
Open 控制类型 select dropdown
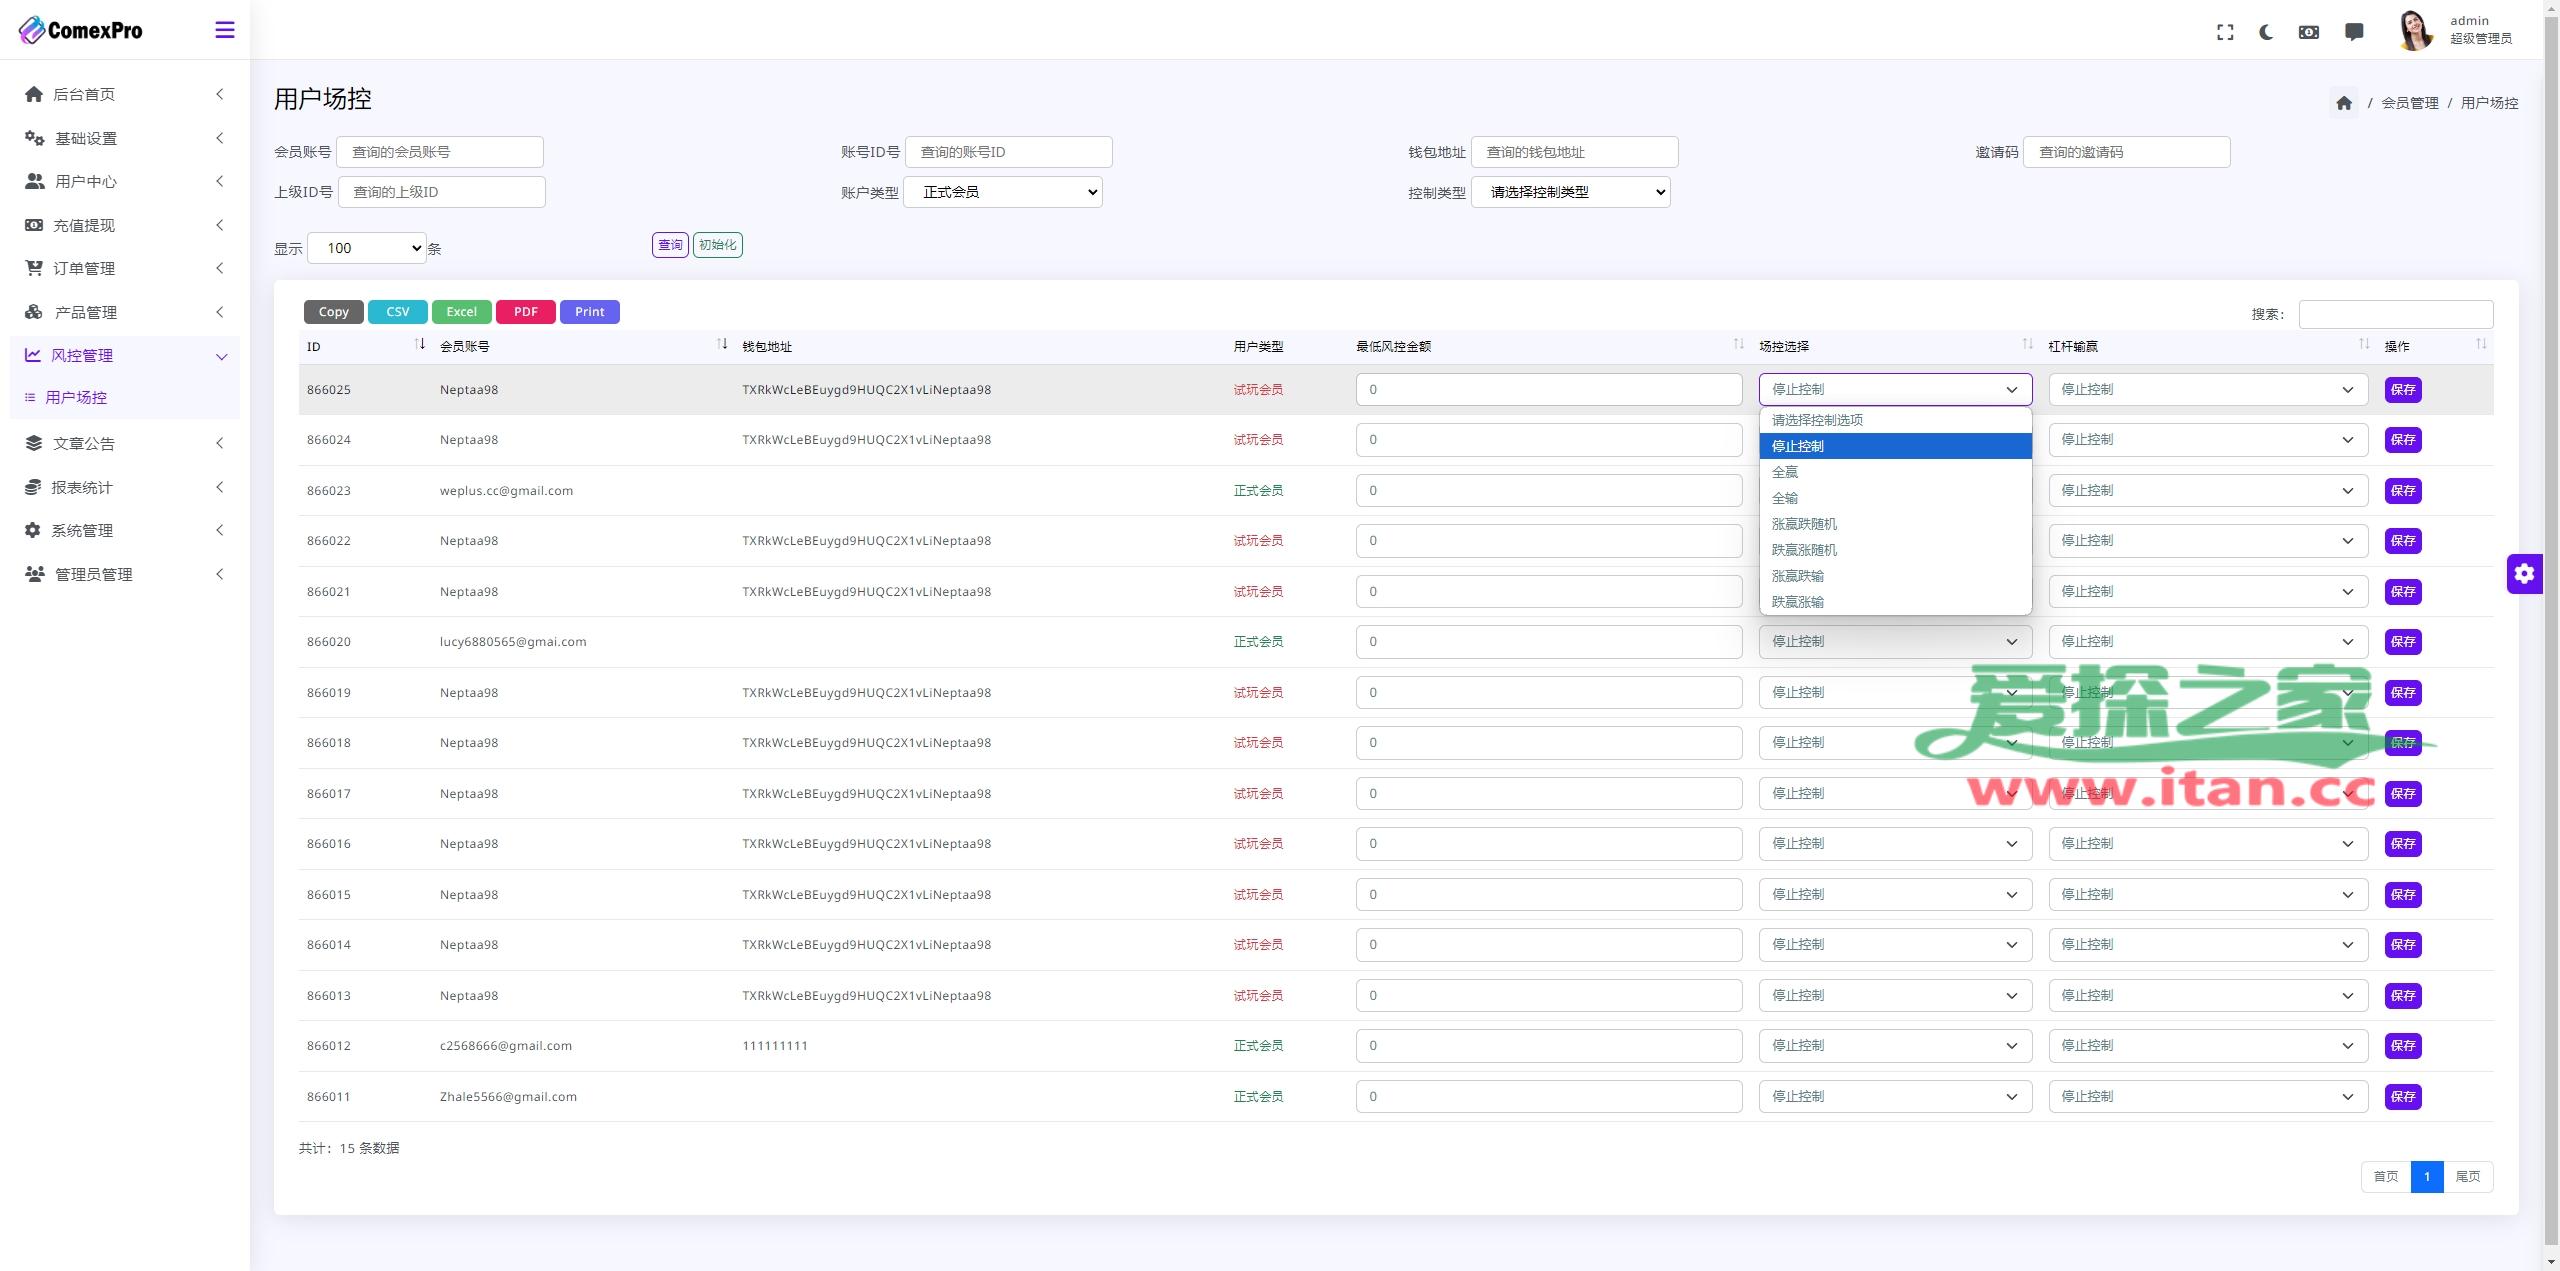pyautogui.click(x=1570, y=192)
